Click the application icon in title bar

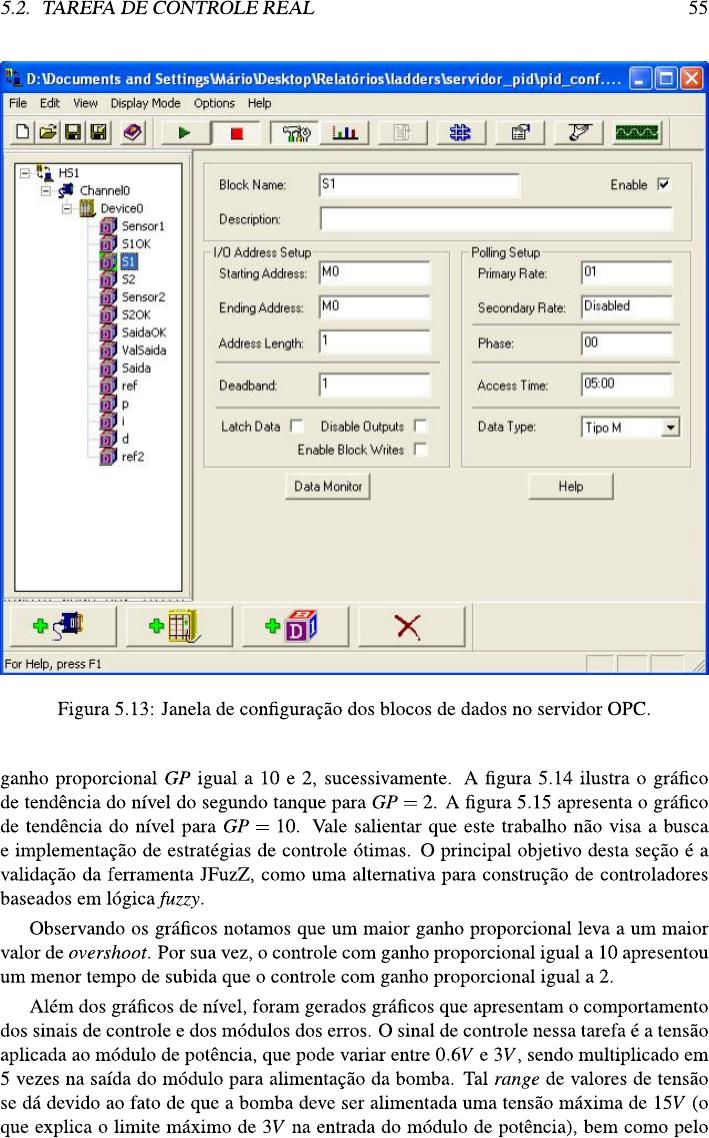[12, 78]
